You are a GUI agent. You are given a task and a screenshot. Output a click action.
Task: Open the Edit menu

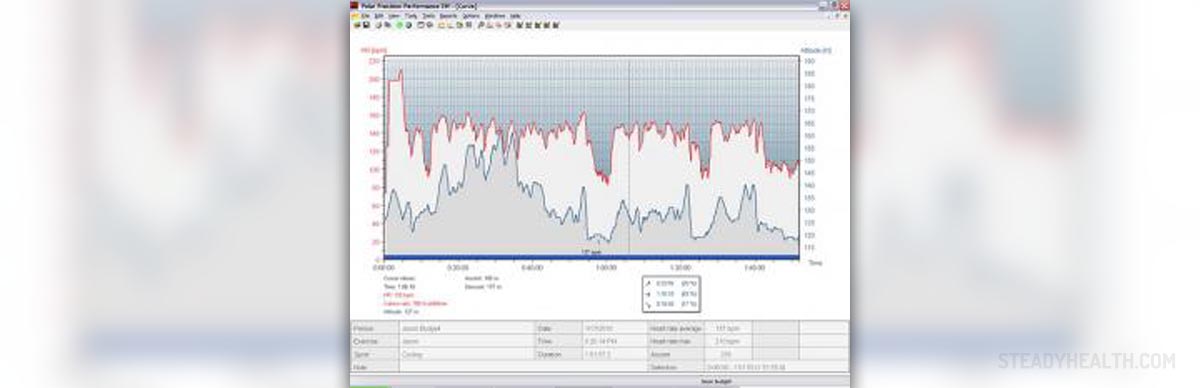(378, 16)
